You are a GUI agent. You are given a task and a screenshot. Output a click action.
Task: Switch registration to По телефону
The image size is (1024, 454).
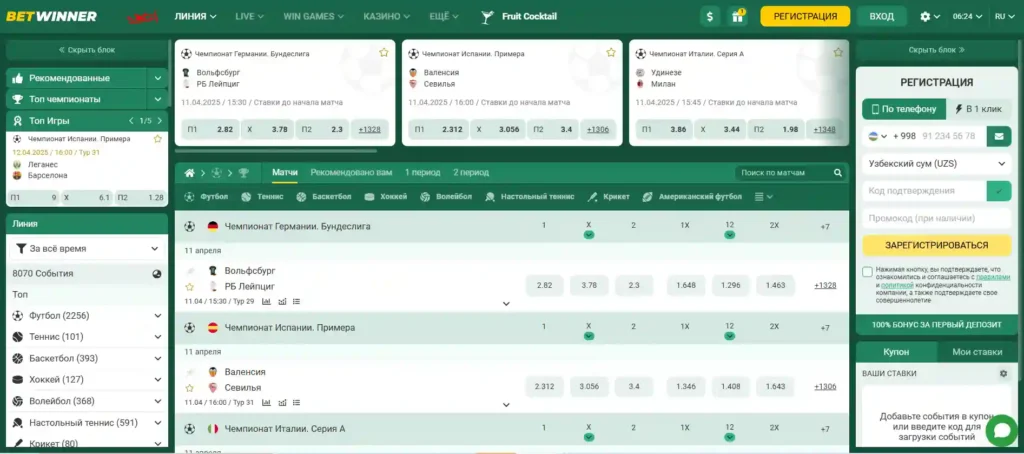tap(904, 110)
